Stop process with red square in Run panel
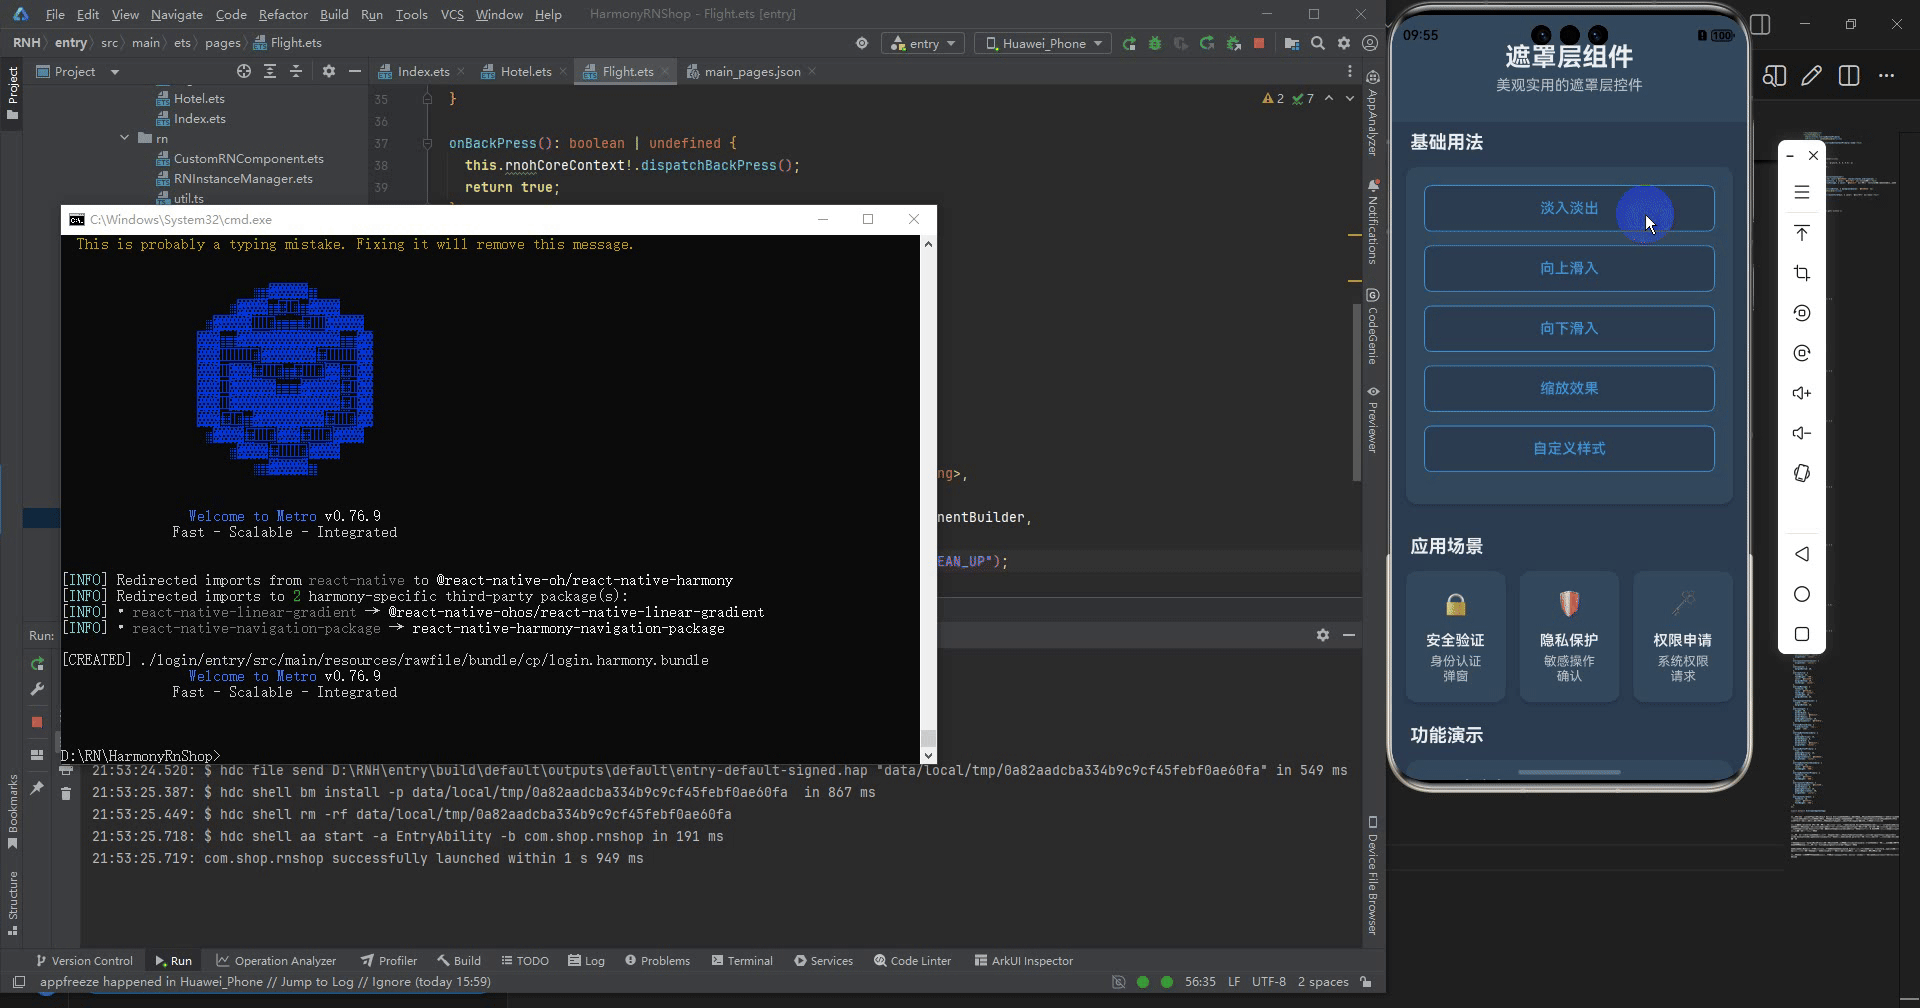This screenshot has height=1008, width=1920. (37, 722)
